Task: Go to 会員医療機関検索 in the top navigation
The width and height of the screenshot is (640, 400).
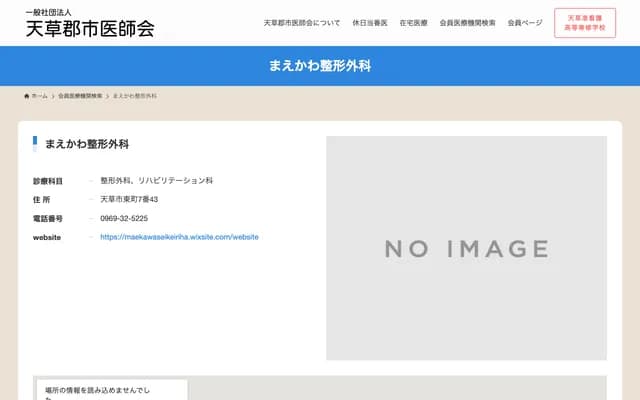Action: (467, 22)
